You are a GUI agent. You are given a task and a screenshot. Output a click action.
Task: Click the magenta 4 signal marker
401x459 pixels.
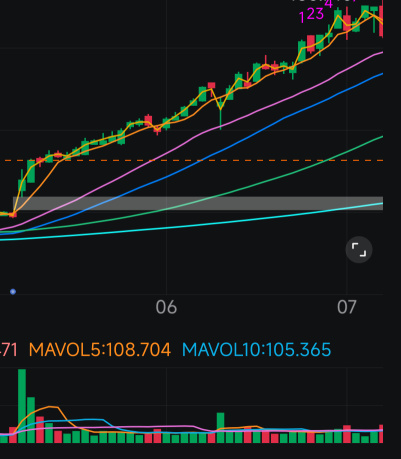pos(329,4)
